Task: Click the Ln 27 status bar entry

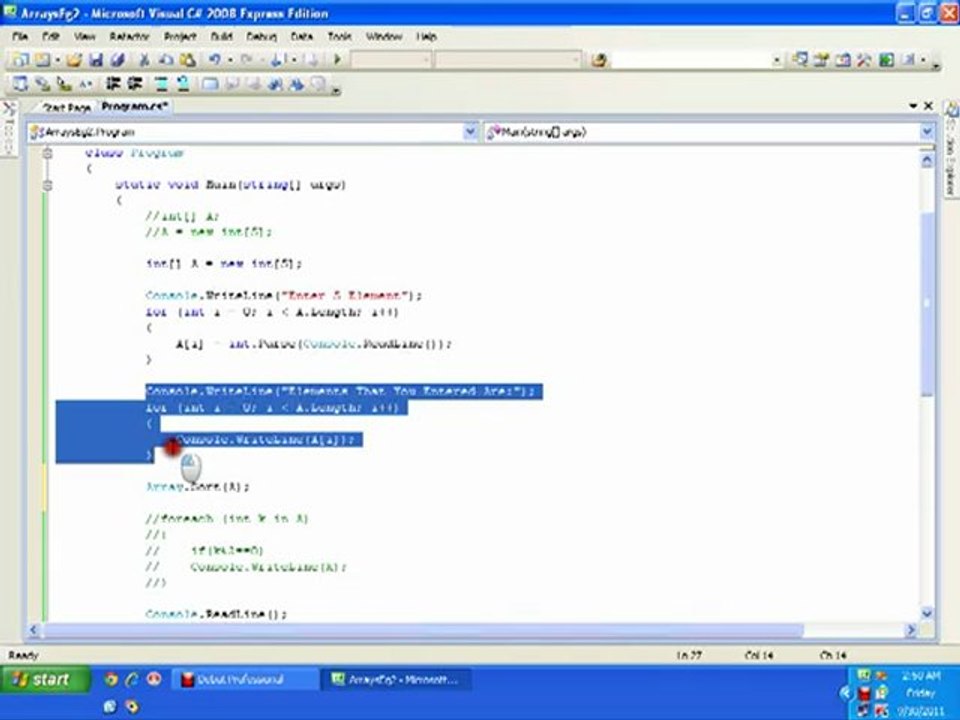Action: tap(689, 655)
